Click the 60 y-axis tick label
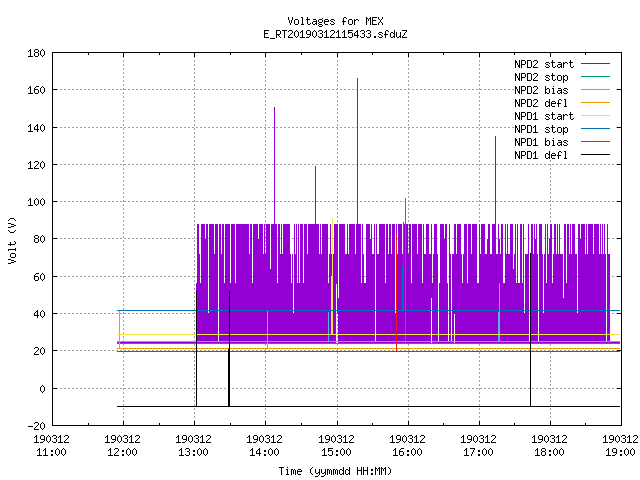The width and height of the screenshot is (640, 480). tap(39, 277)
